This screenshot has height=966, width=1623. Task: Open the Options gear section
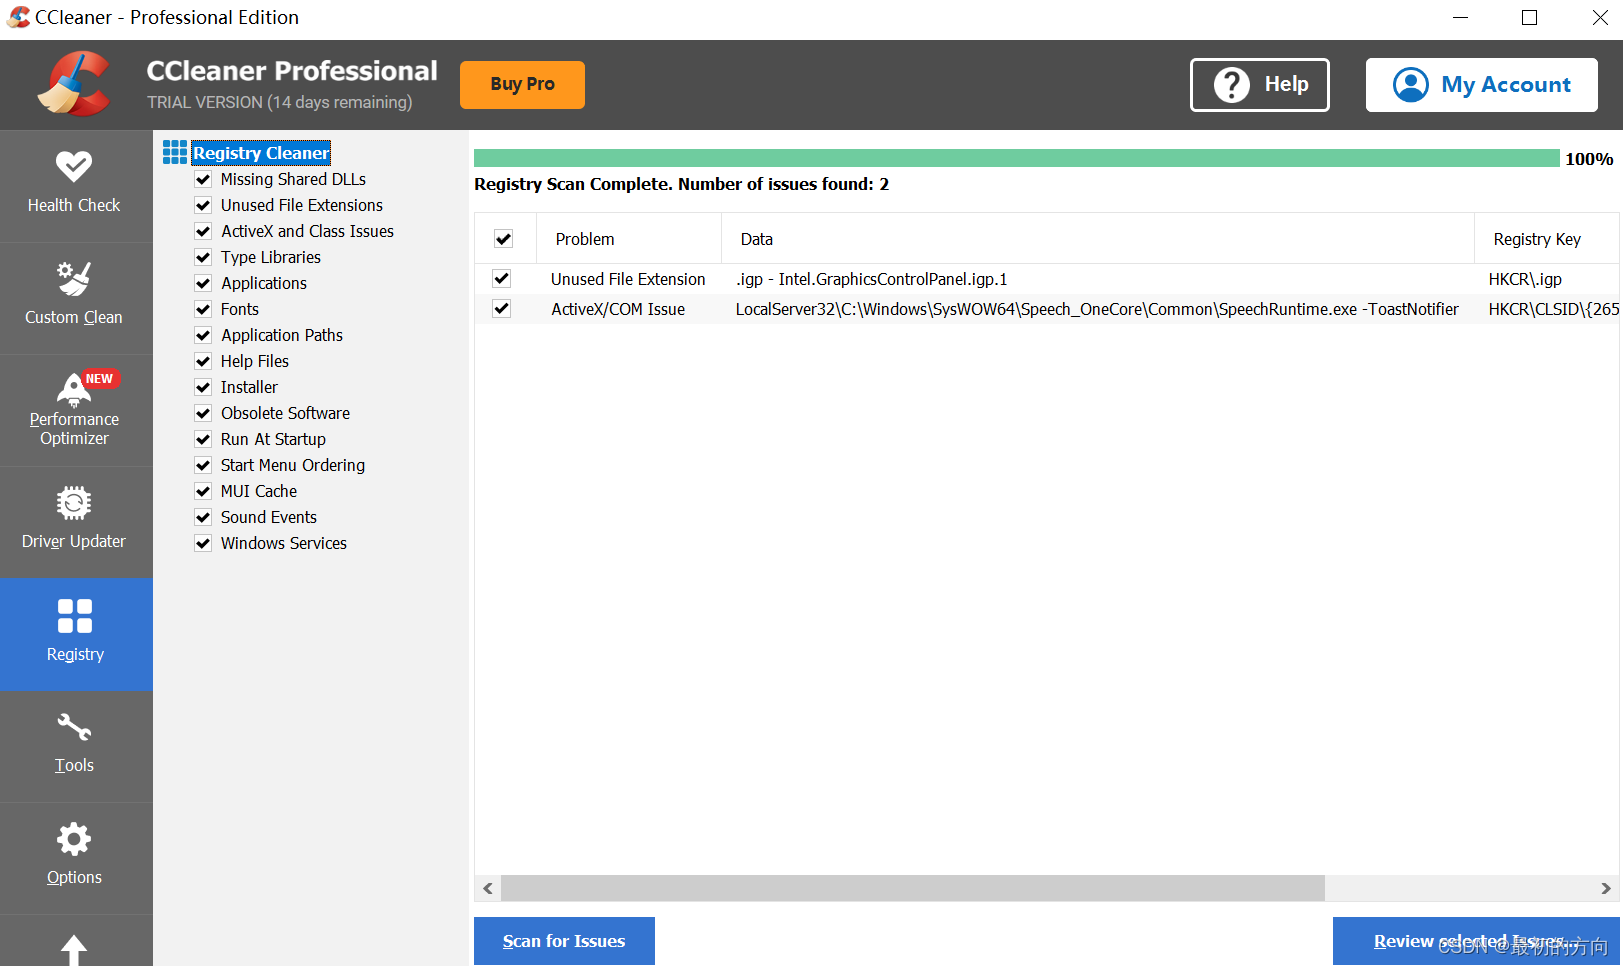pyautogui.click(x=75, y=858)
